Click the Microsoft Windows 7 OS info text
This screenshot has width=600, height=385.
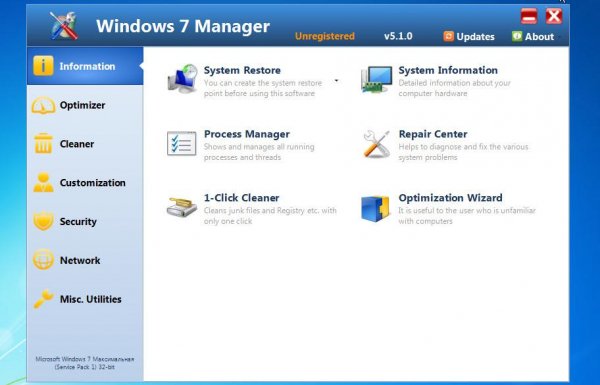click(x=85, y=363)
